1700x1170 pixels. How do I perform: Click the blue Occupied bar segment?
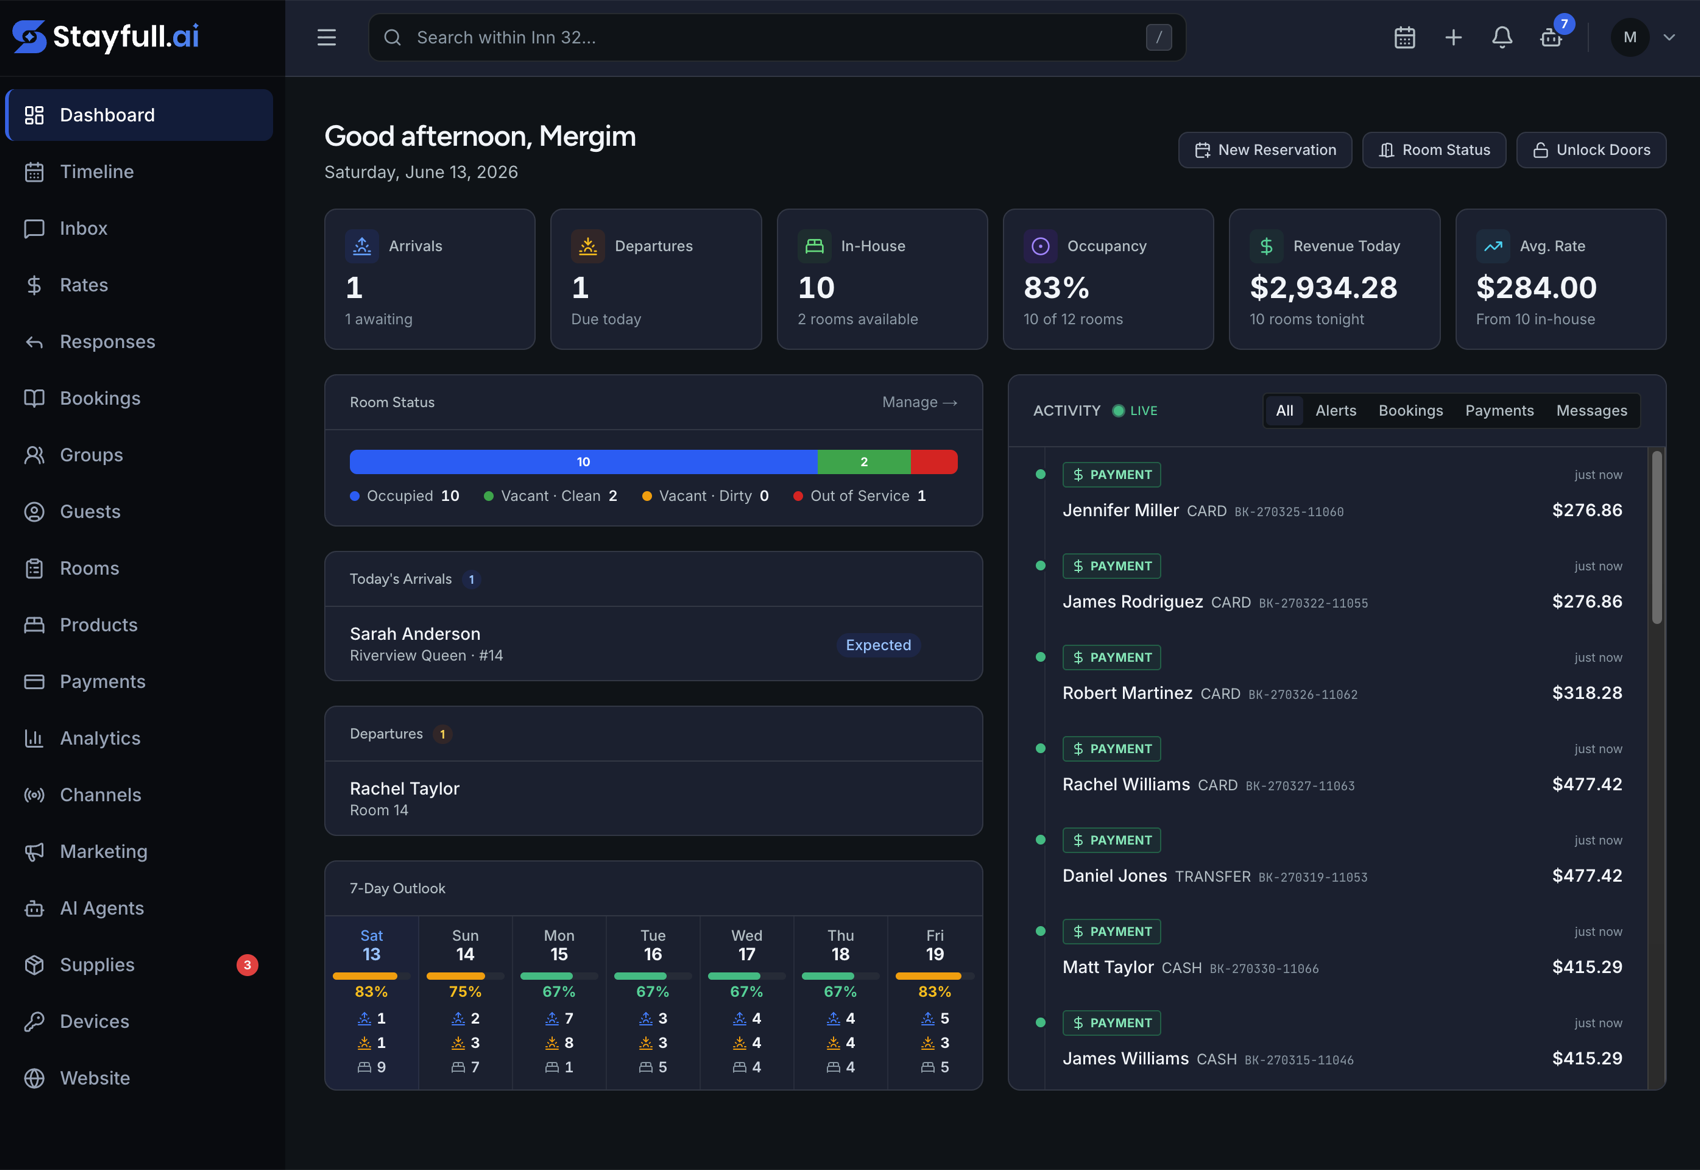pos(583,462)
